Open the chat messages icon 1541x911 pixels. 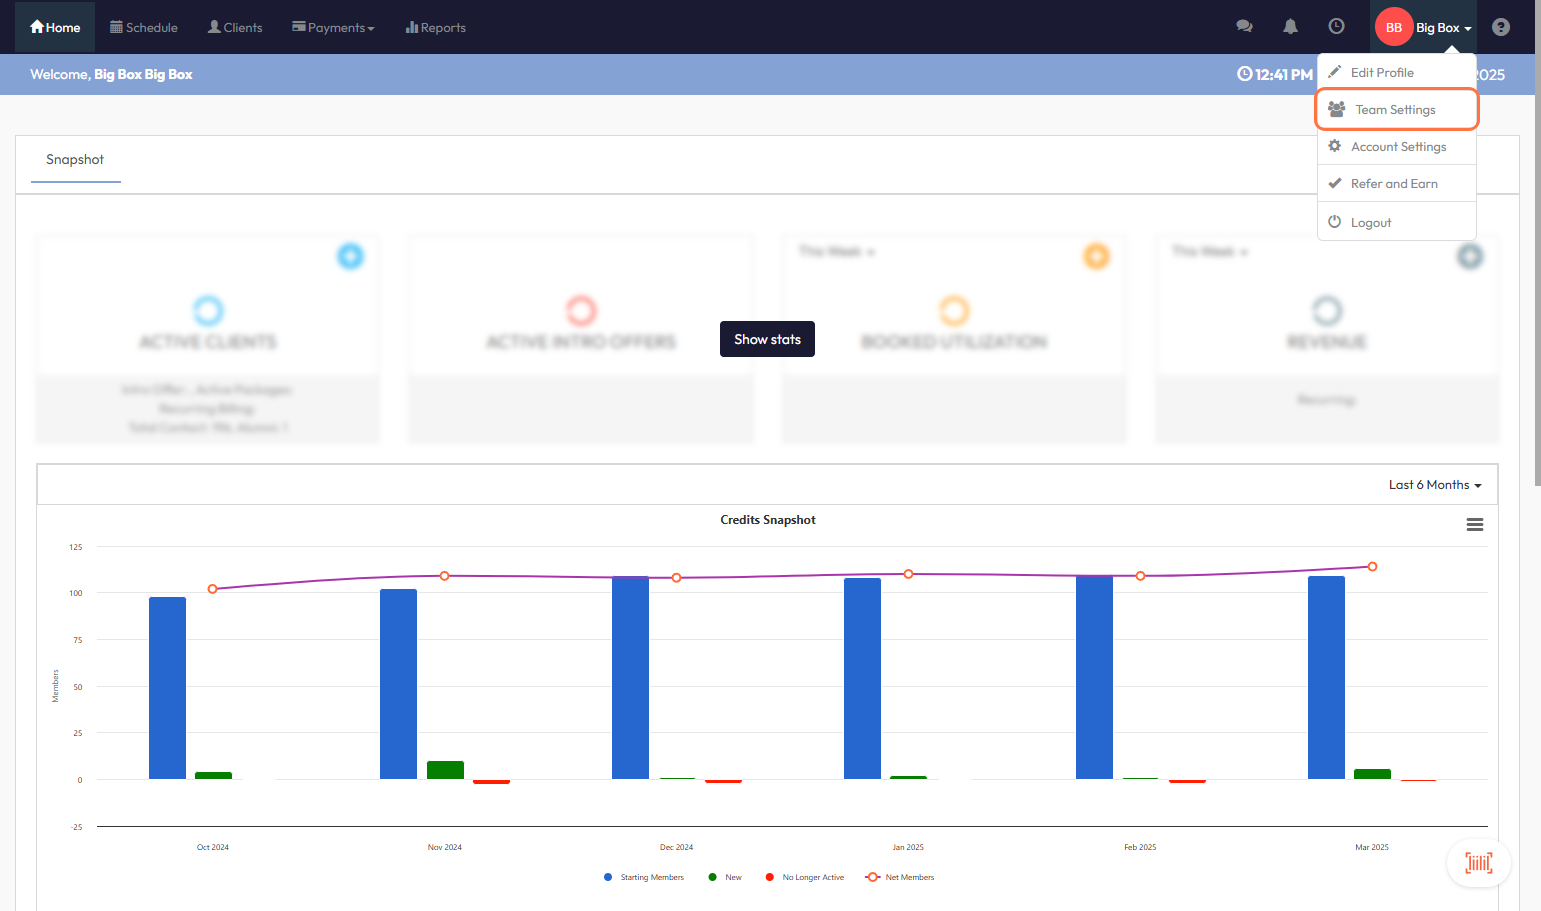pos(1244,27)
